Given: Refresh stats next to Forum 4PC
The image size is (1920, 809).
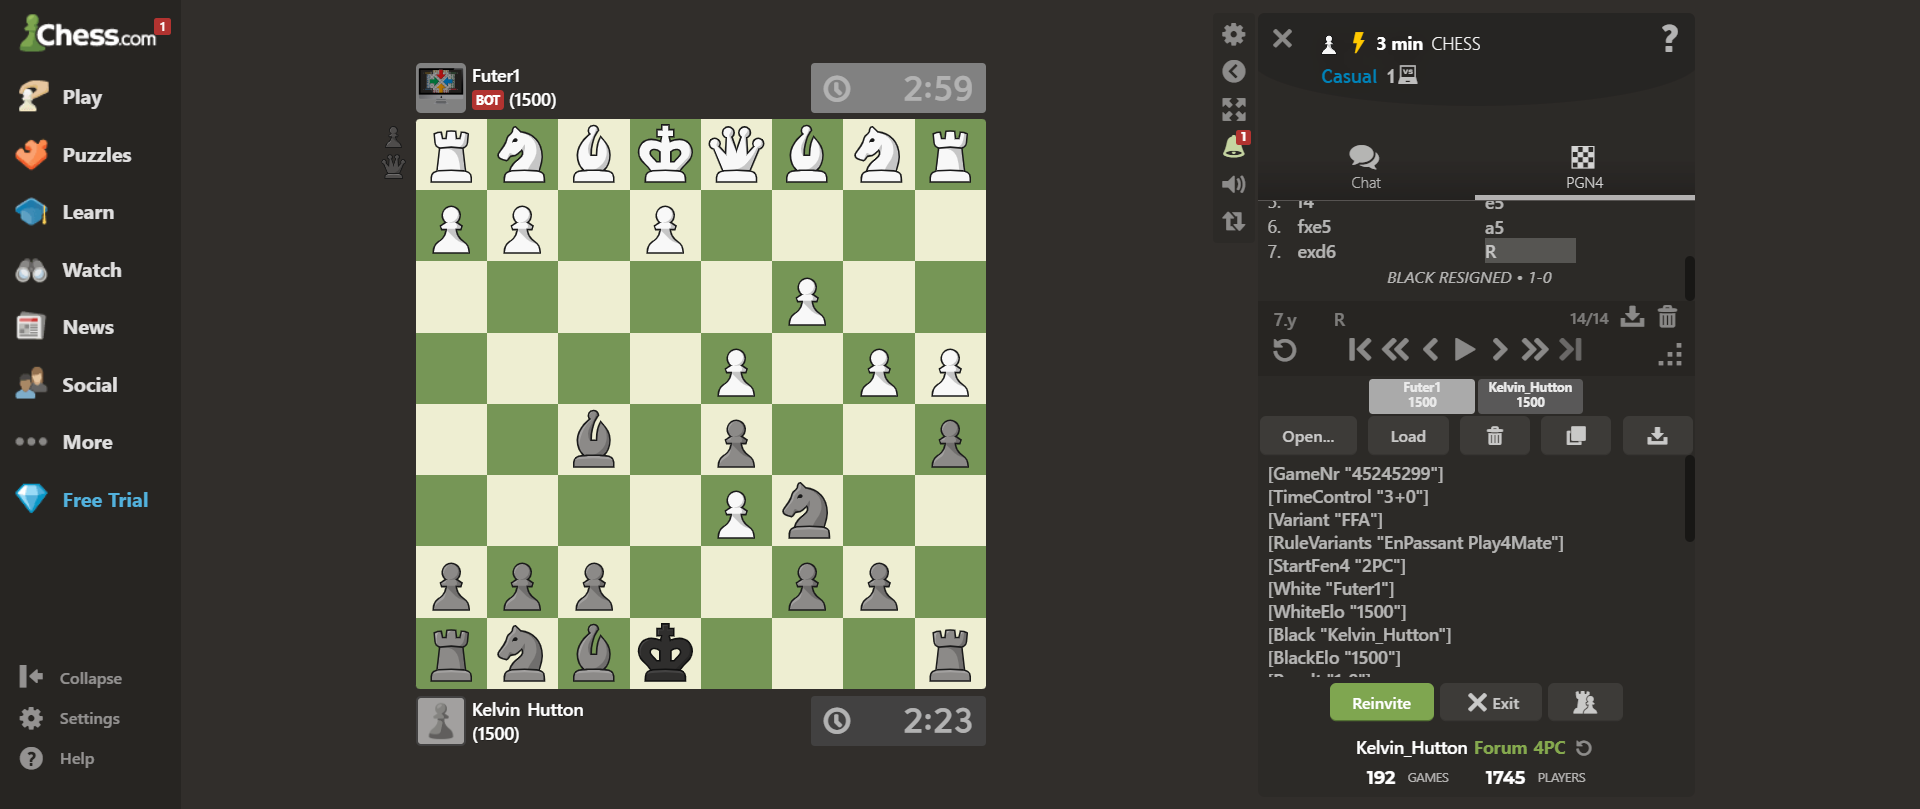Looking at the screenshot, I should (x=1584, y=748).
